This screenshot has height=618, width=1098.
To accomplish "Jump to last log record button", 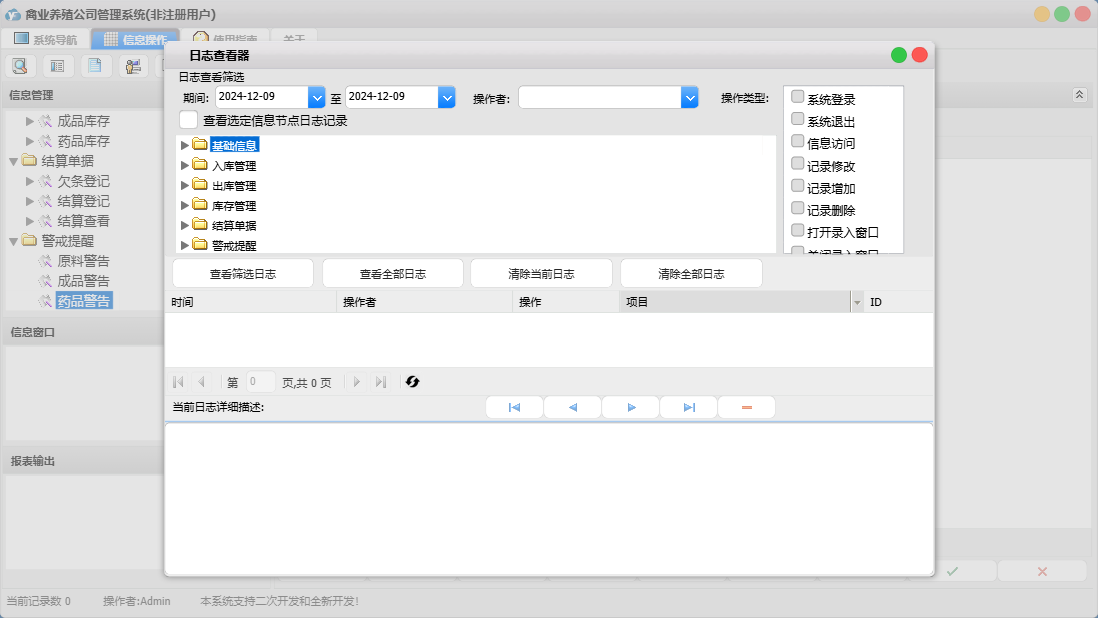I will [x=689, y=408].
